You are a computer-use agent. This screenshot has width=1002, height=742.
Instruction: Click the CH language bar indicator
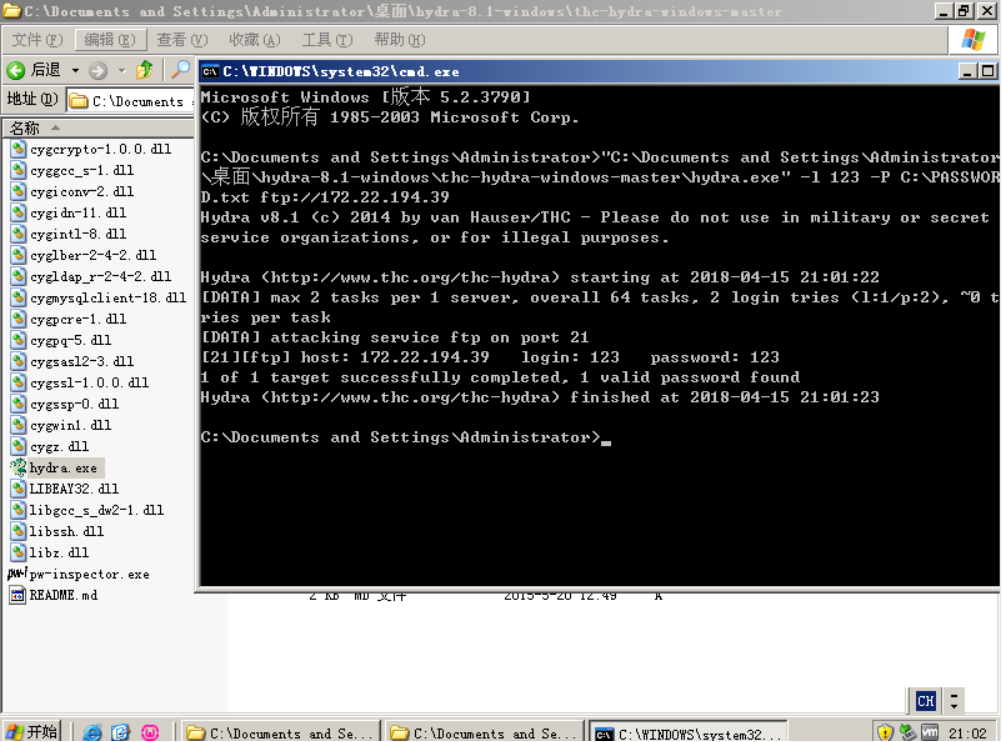point(925,701)
